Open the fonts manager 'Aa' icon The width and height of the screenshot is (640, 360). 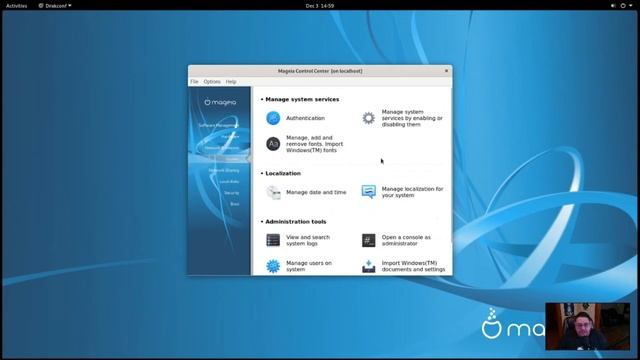(273, 144)
